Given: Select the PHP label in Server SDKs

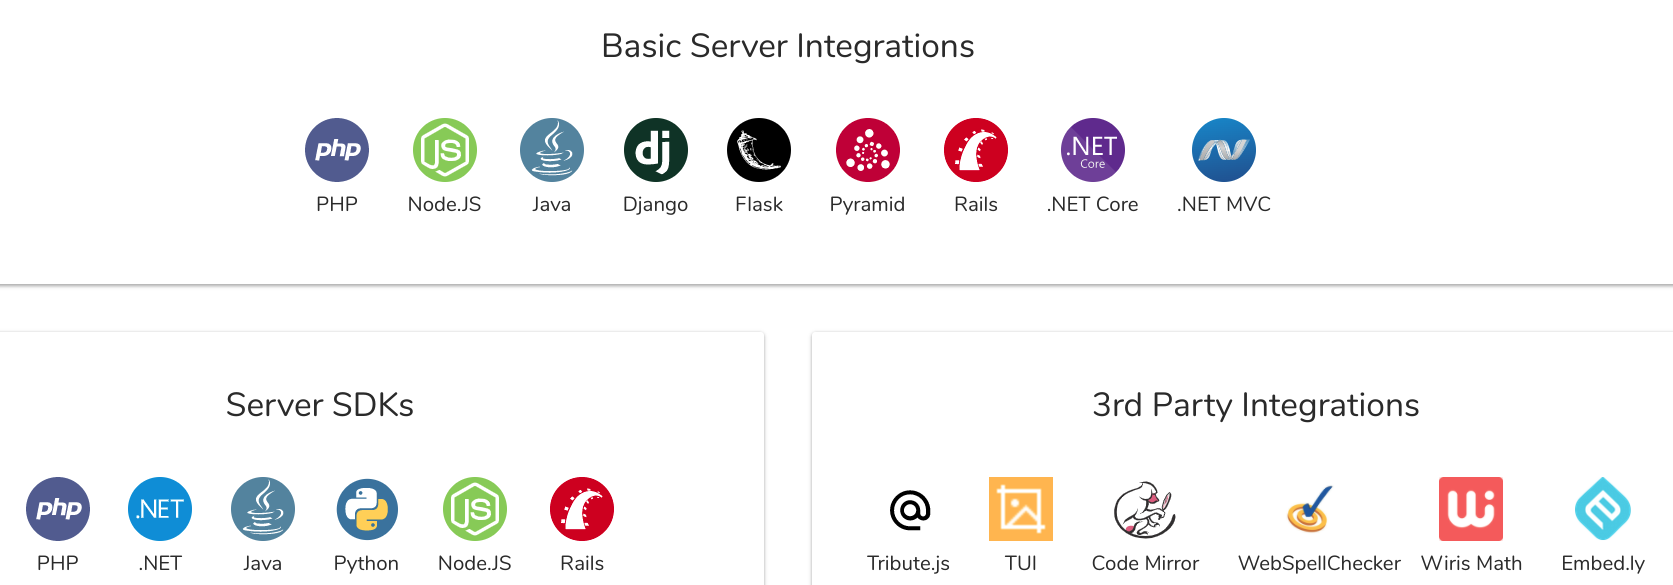Looking at the screenshot, I should [x=58, y=563].
